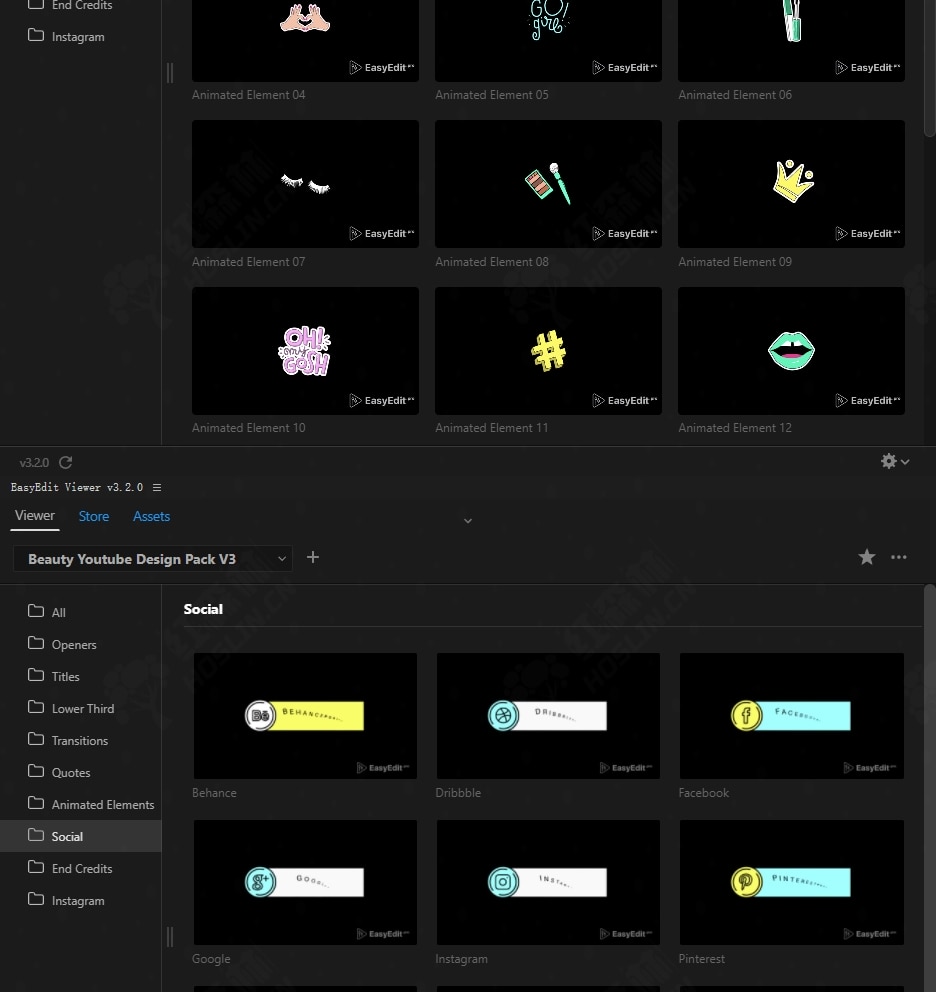Select Animated Element 11 hashtag thumbnail
This screenshot has width=936, height=992.
coord(548,351)
